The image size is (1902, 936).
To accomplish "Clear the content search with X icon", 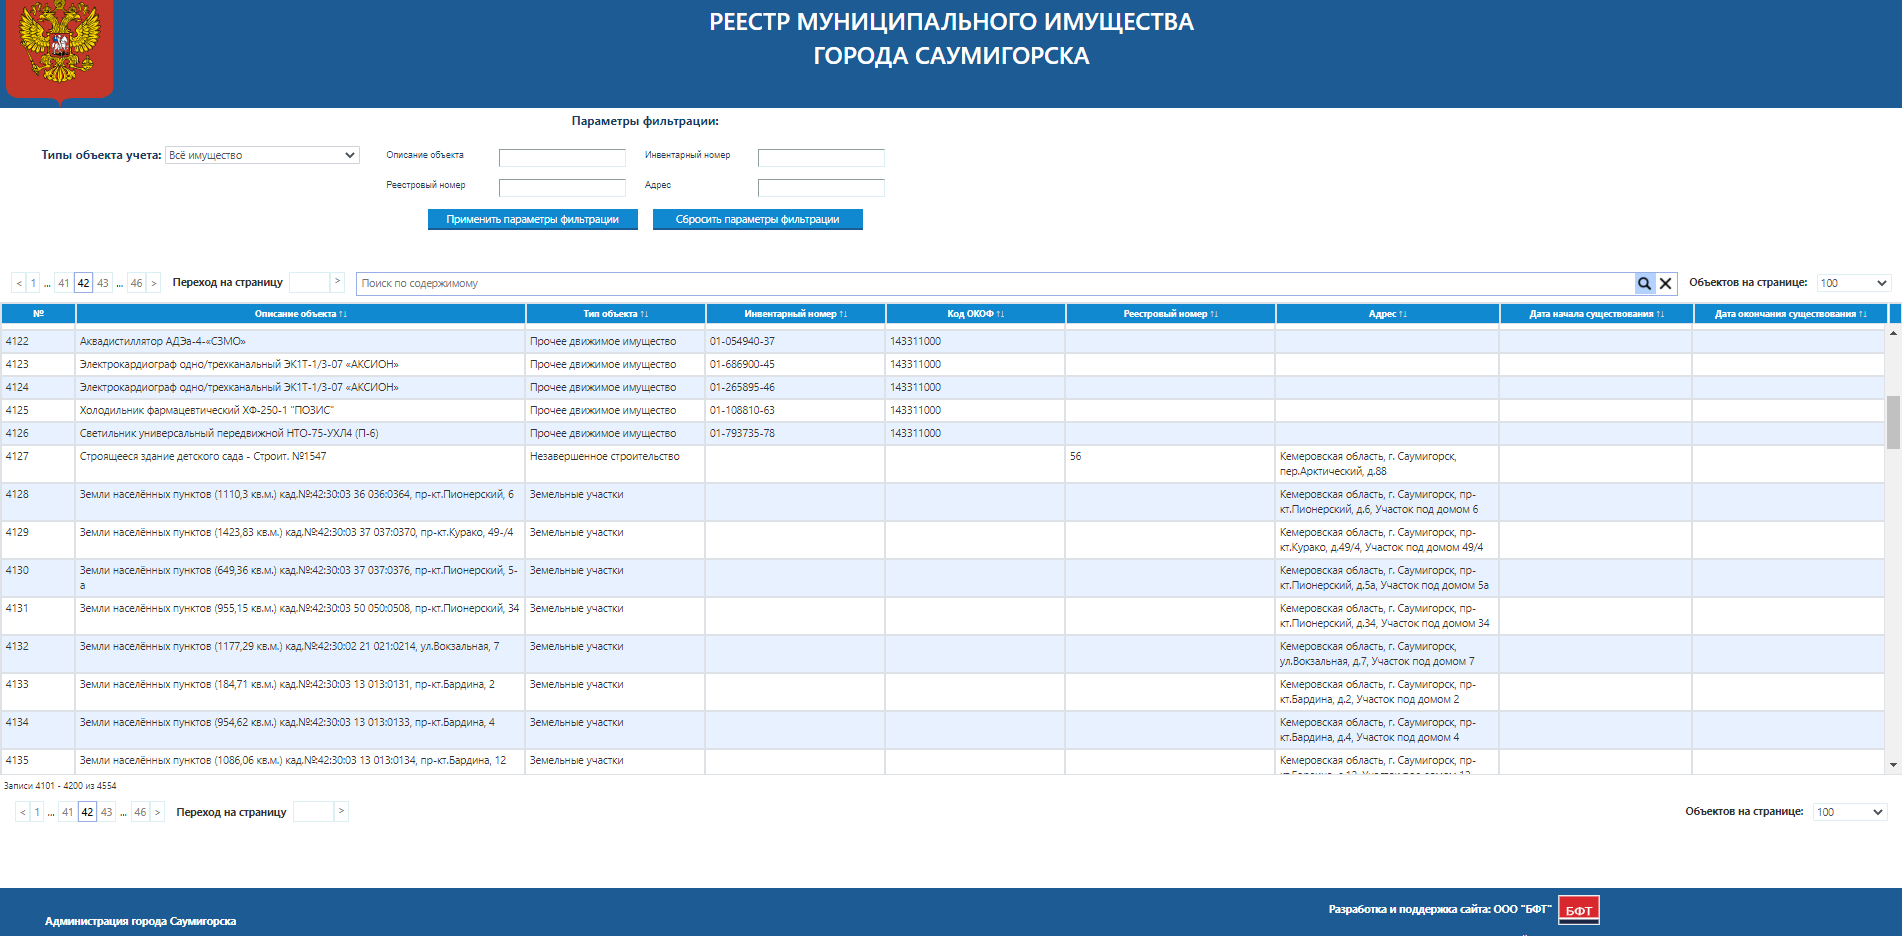I will pyautogui.click(x=1666, y=284).
